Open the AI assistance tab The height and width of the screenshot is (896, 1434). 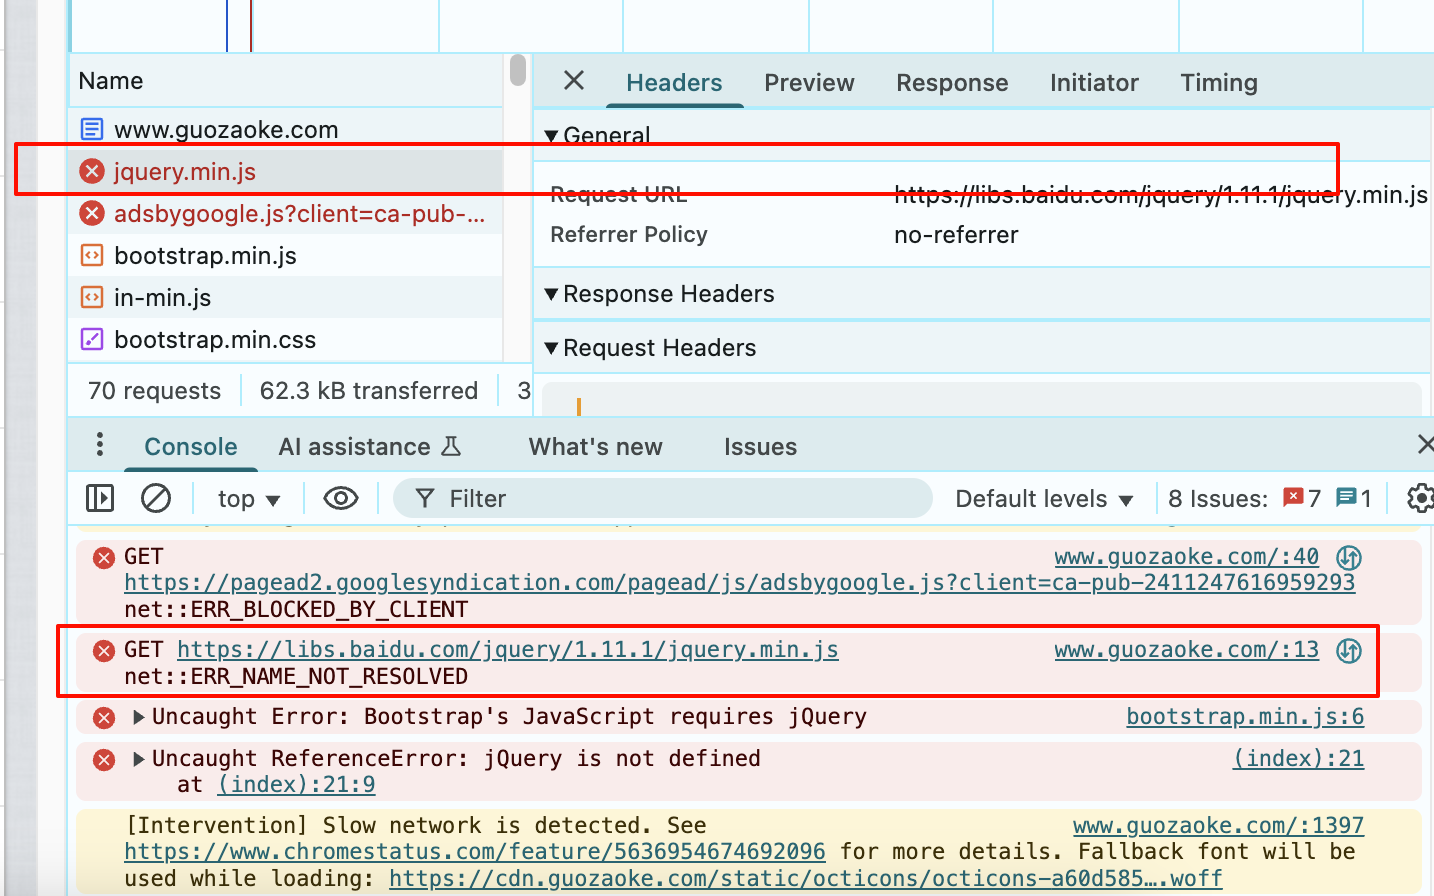tap(369, 447)
